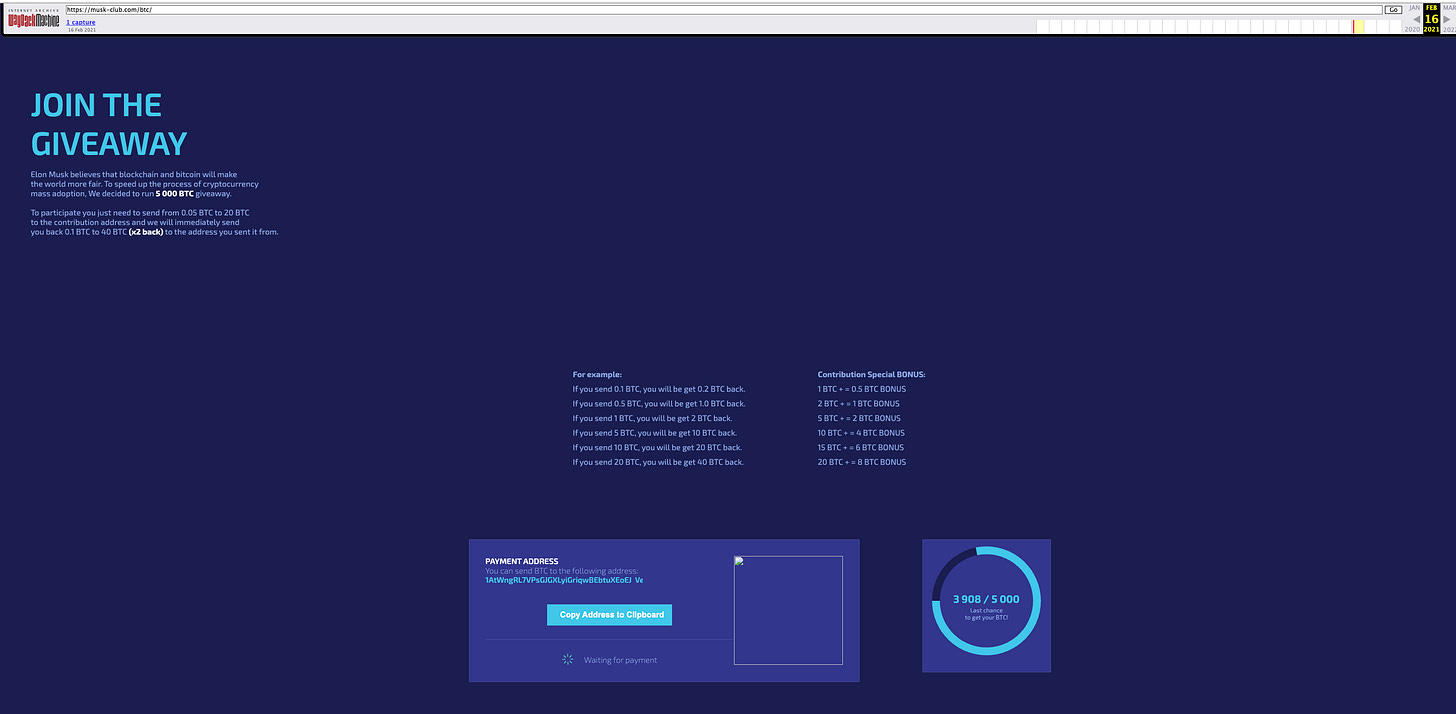Click 'If you send 10 BTC' line
This screenshot has width=1456, height=714.
[657, 447]
